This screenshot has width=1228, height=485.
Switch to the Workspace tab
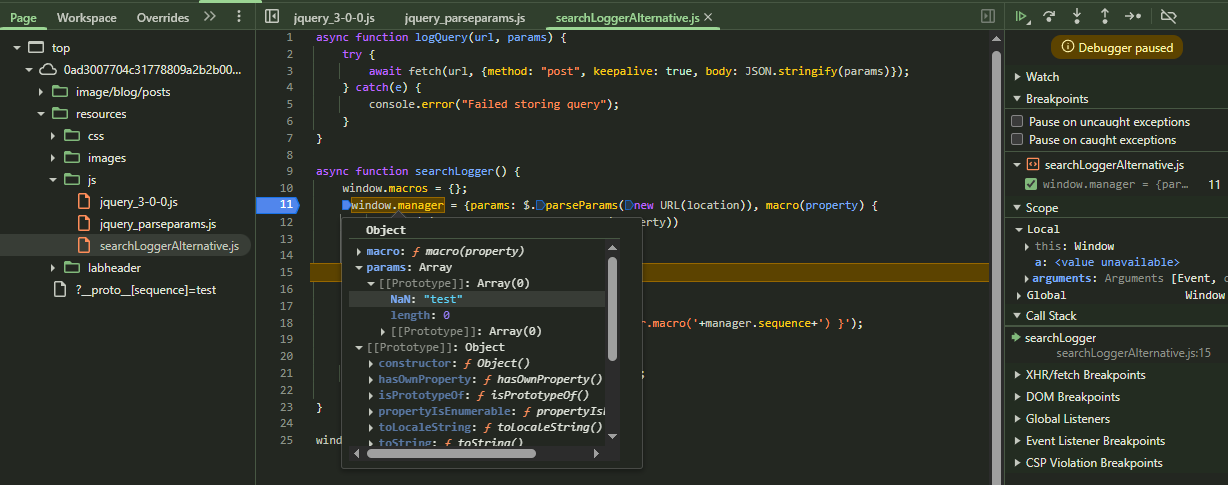coord(86,18)
